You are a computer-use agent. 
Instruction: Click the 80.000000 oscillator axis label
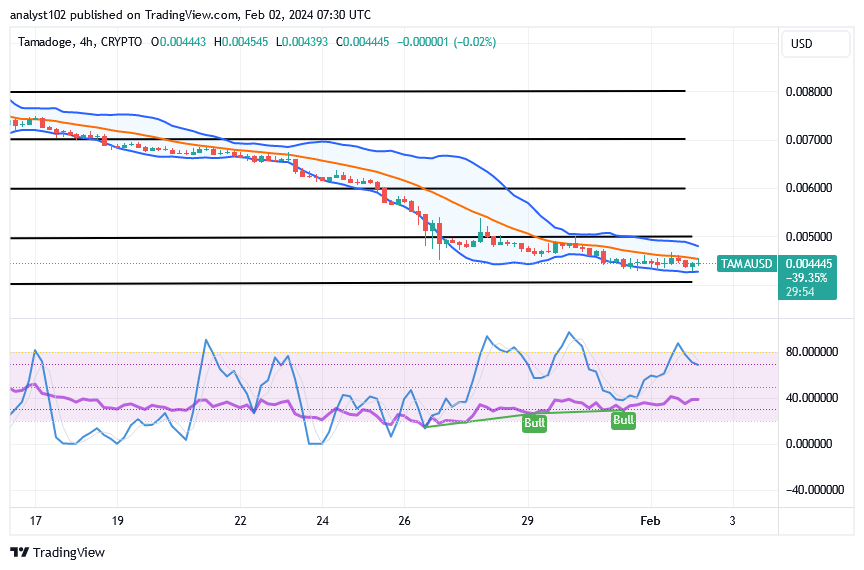click(x=812, y=352)
